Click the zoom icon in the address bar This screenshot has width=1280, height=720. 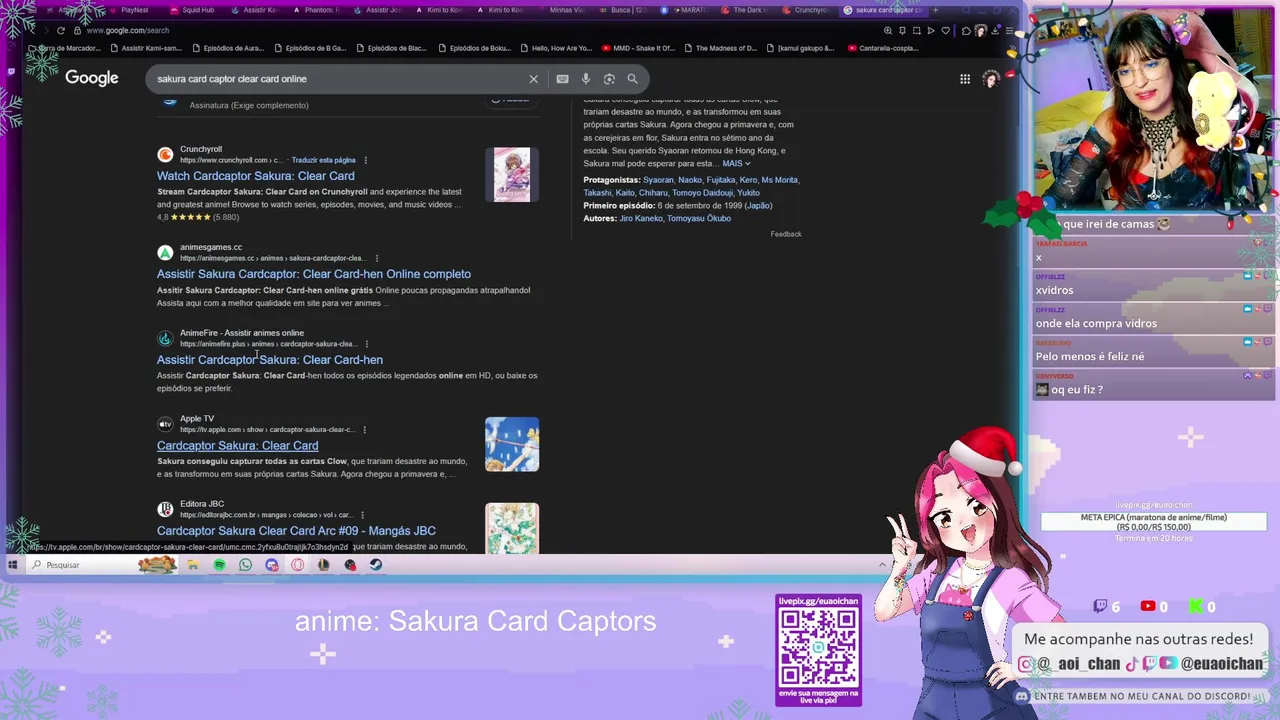click(x=888, y=30)
